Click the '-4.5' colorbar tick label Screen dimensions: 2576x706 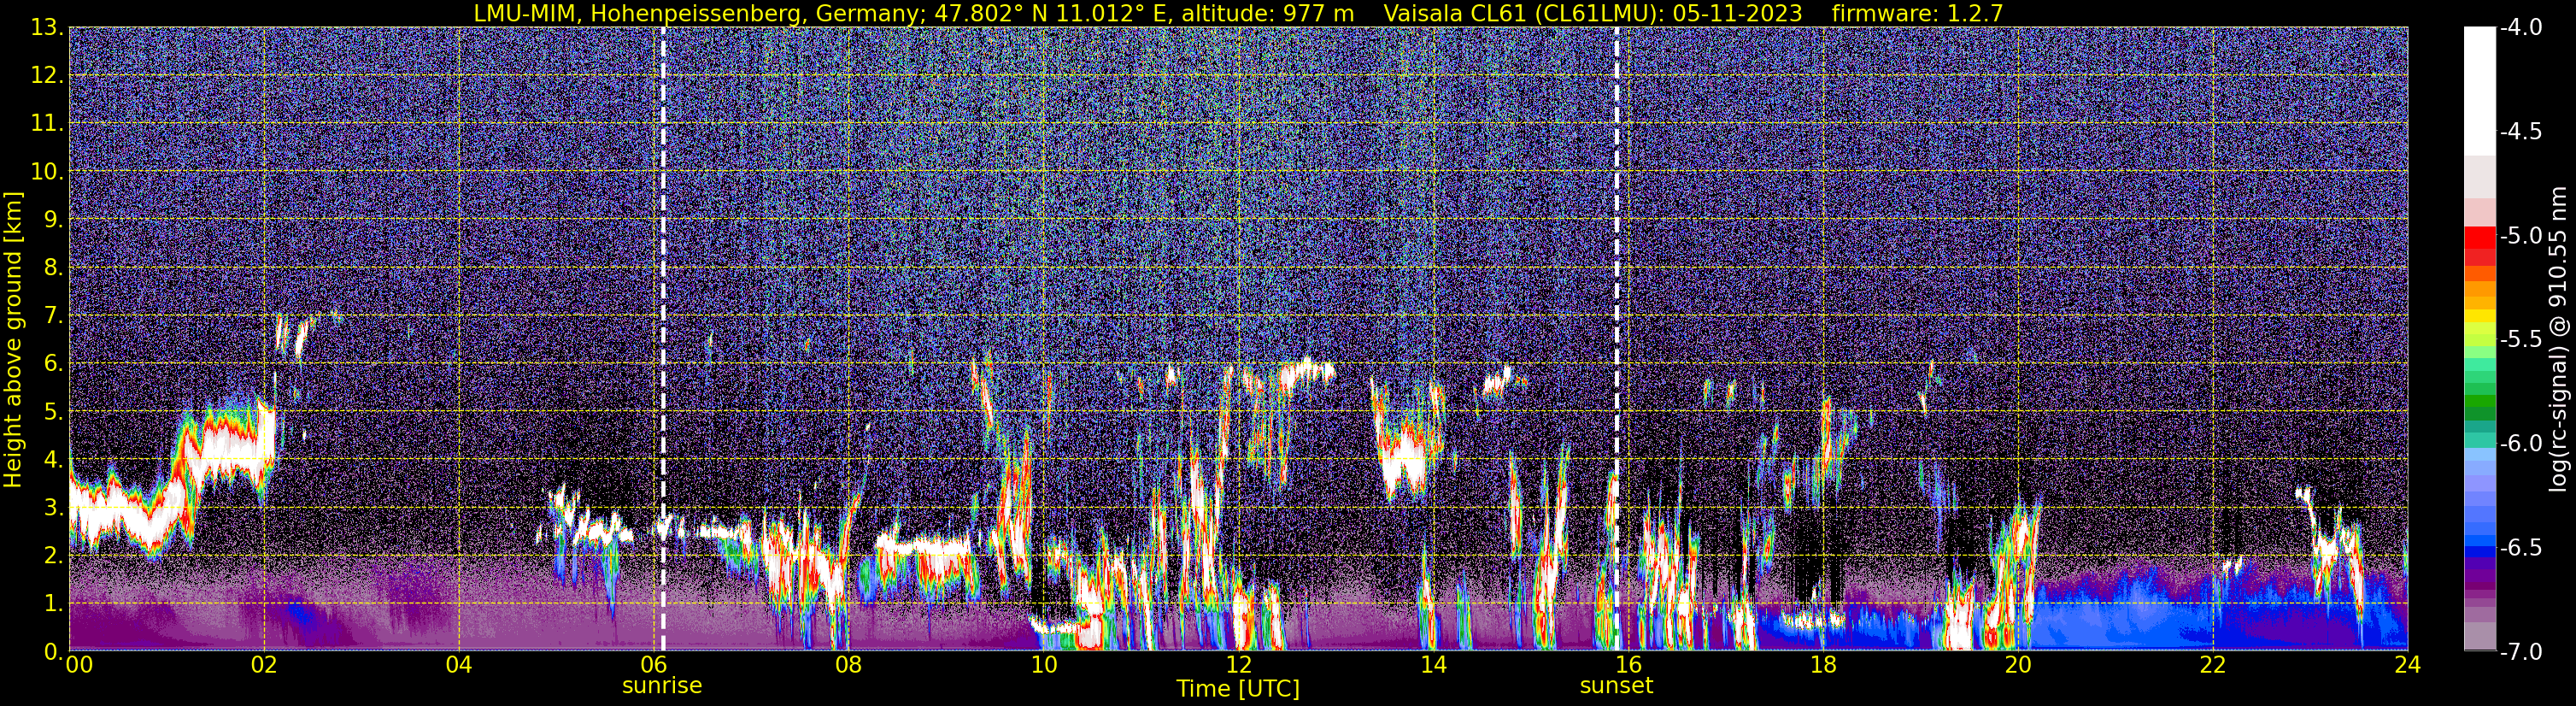tap(2521, 132)
